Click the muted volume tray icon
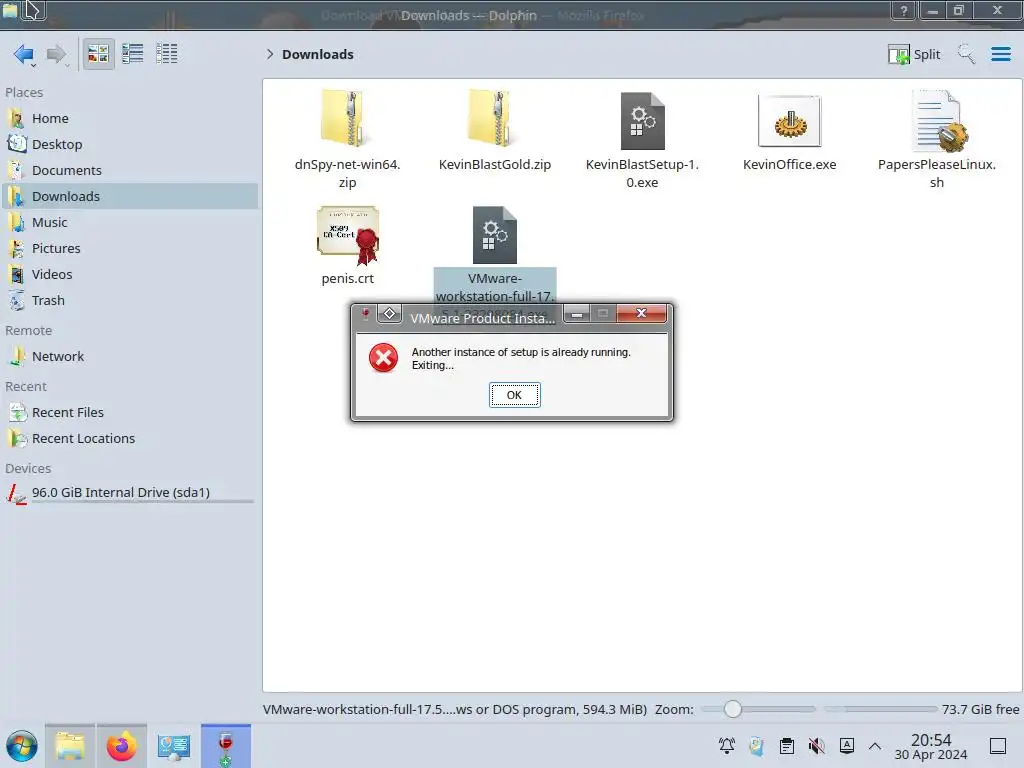 point(816,745)
